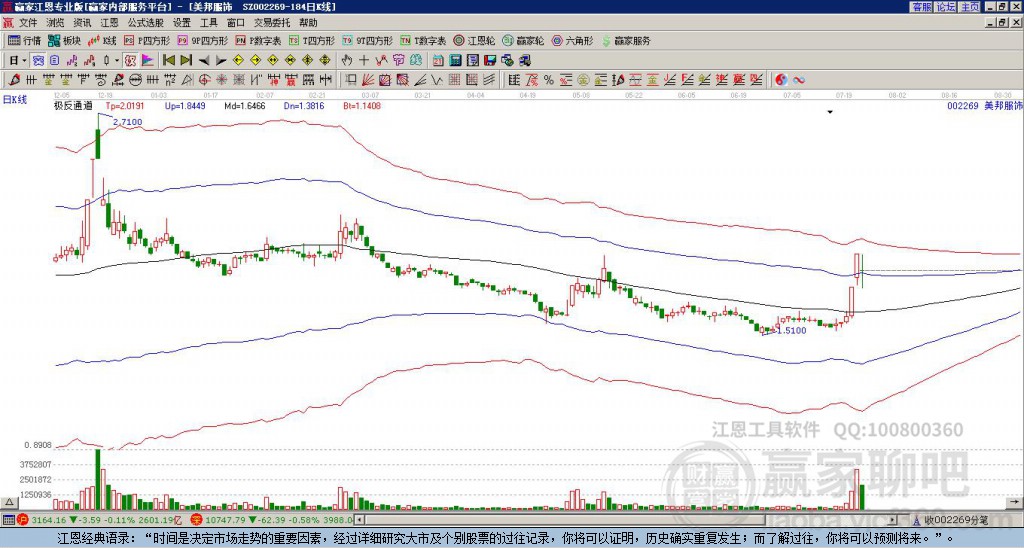Open the 9P四方形 tool

[203, 40]
